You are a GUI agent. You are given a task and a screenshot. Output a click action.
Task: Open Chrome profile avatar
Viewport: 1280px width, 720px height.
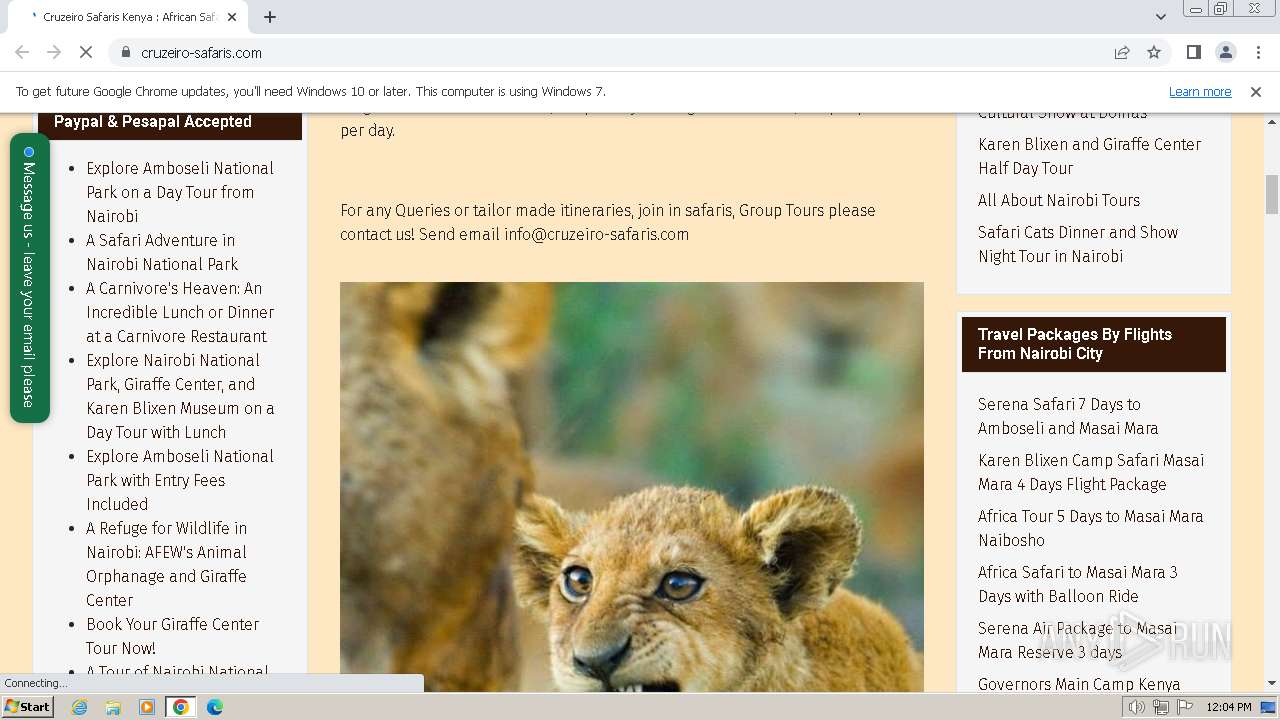coord(1226,52)
